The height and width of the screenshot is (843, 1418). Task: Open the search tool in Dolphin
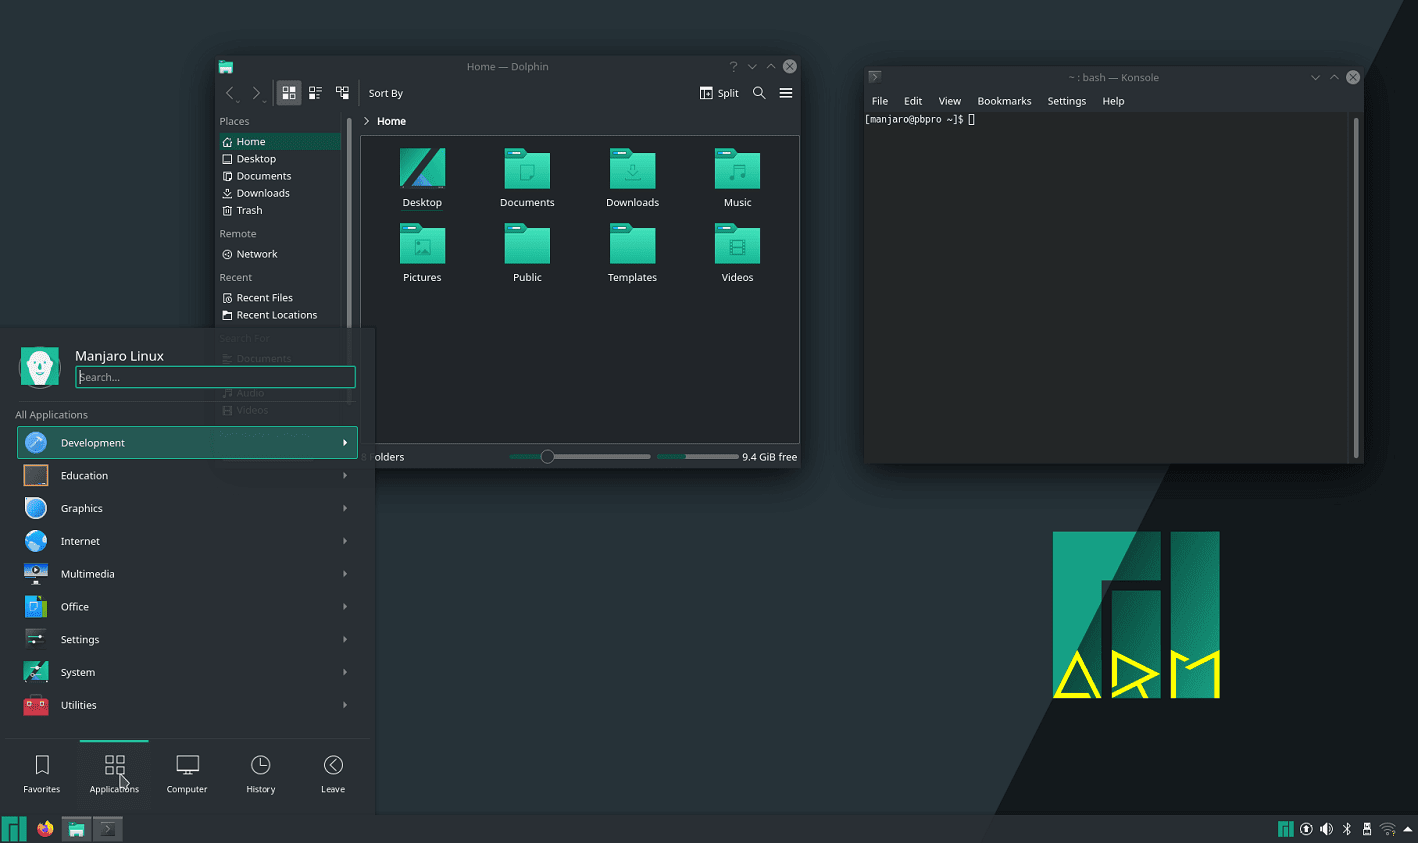tap(759, 93)
